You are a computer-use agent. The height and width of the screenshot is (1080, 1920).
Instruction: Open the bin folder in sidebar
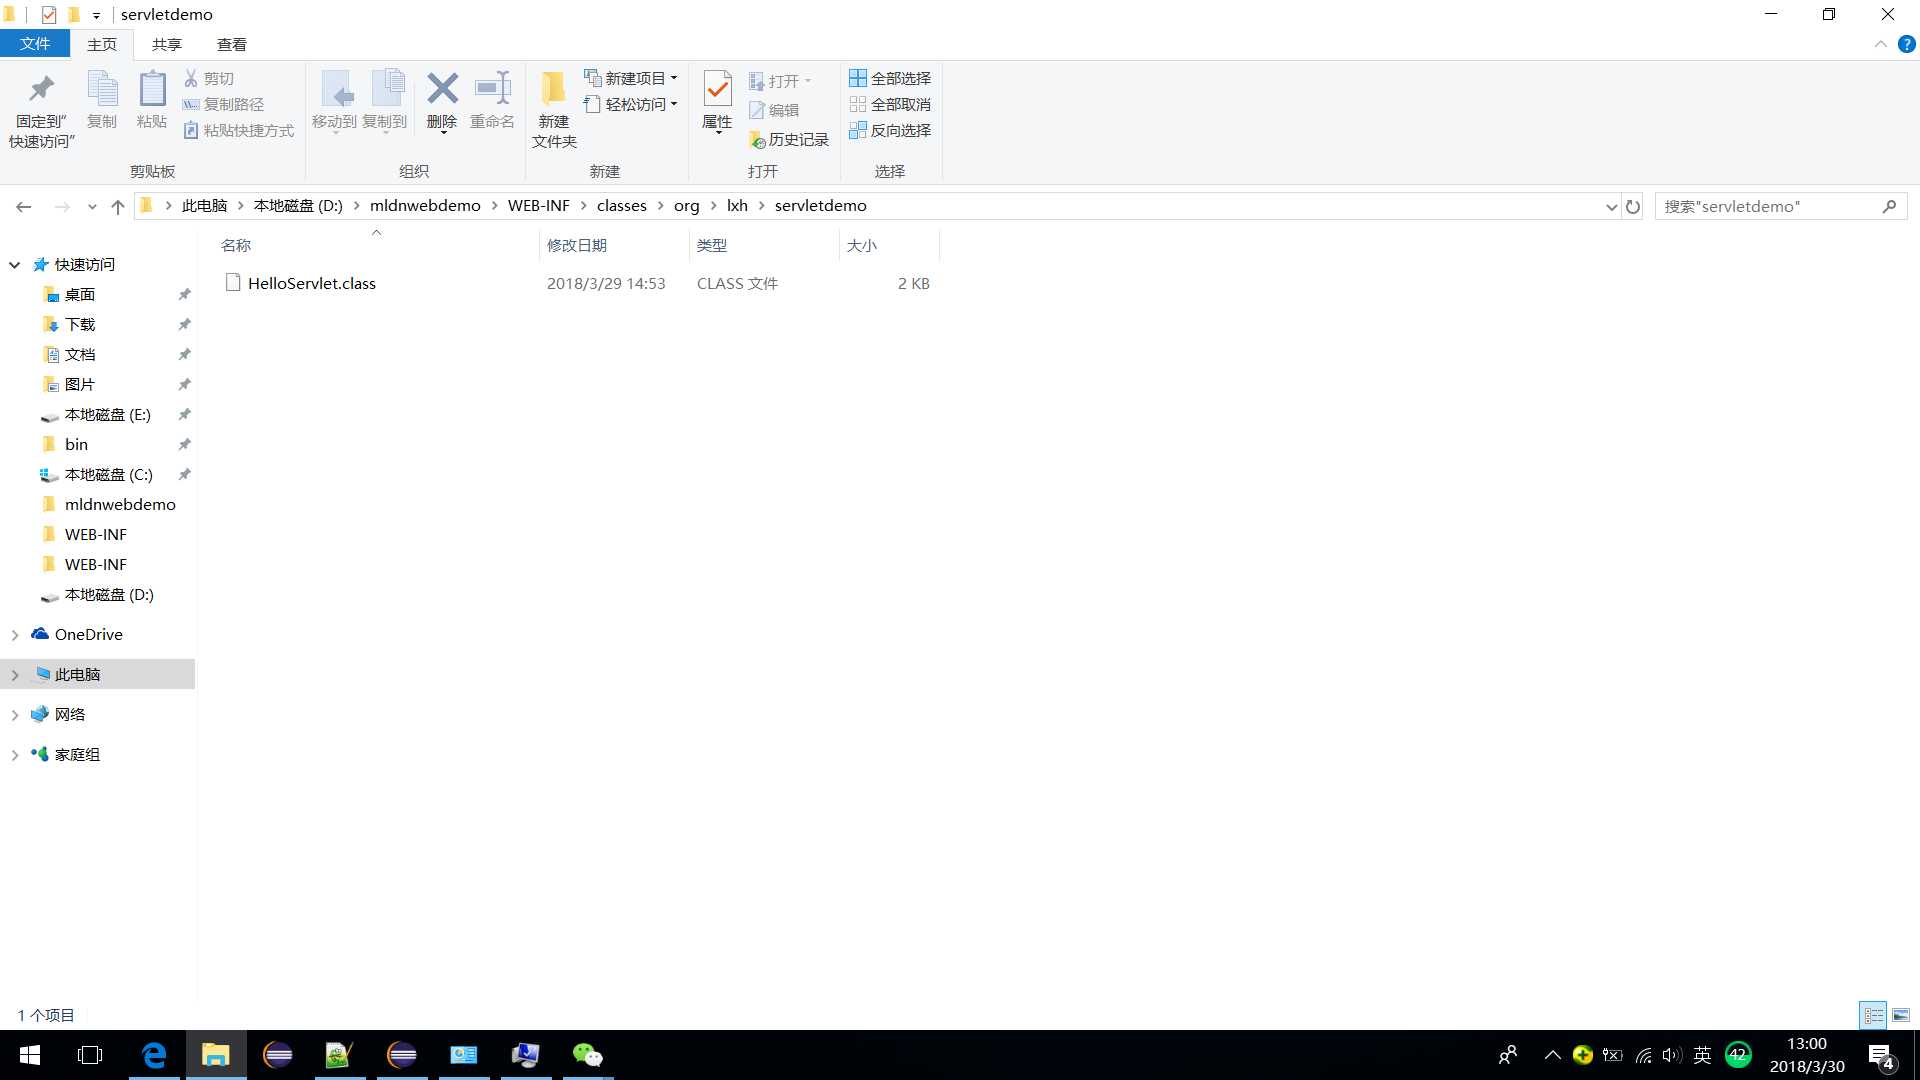tap(76, 445)
